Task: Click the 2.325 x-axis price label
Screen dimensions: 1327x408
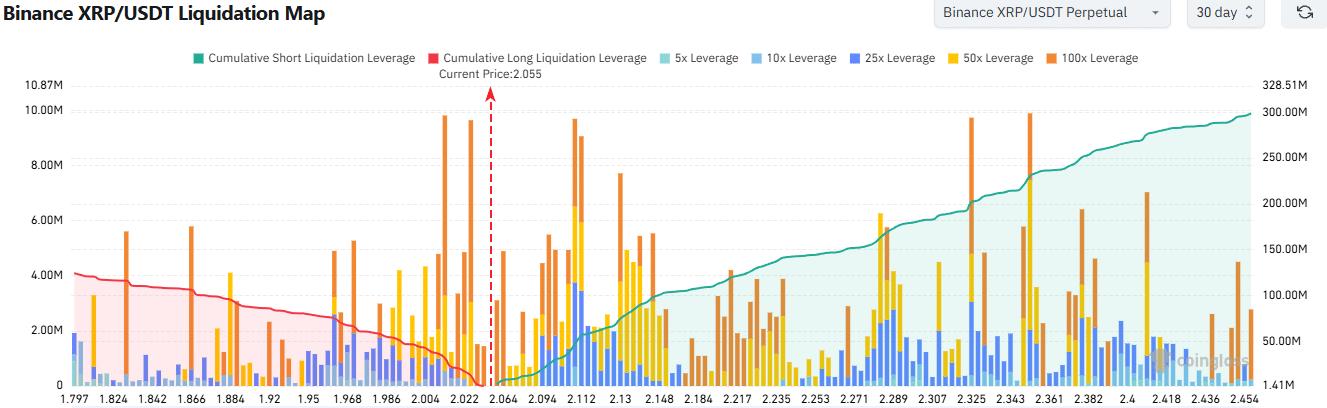Action: click(x=970, y=399)
